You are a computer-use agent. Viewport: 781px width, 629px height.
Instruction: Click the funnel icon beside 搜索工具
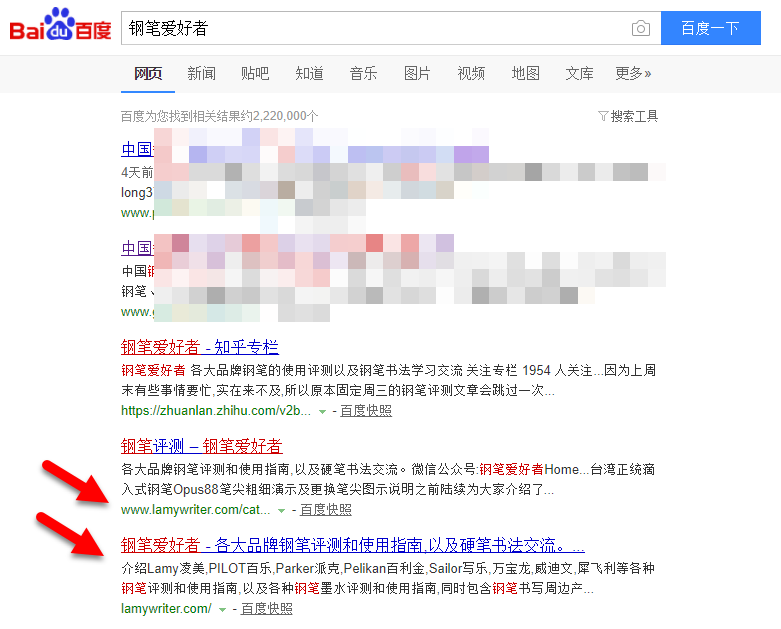603,117
